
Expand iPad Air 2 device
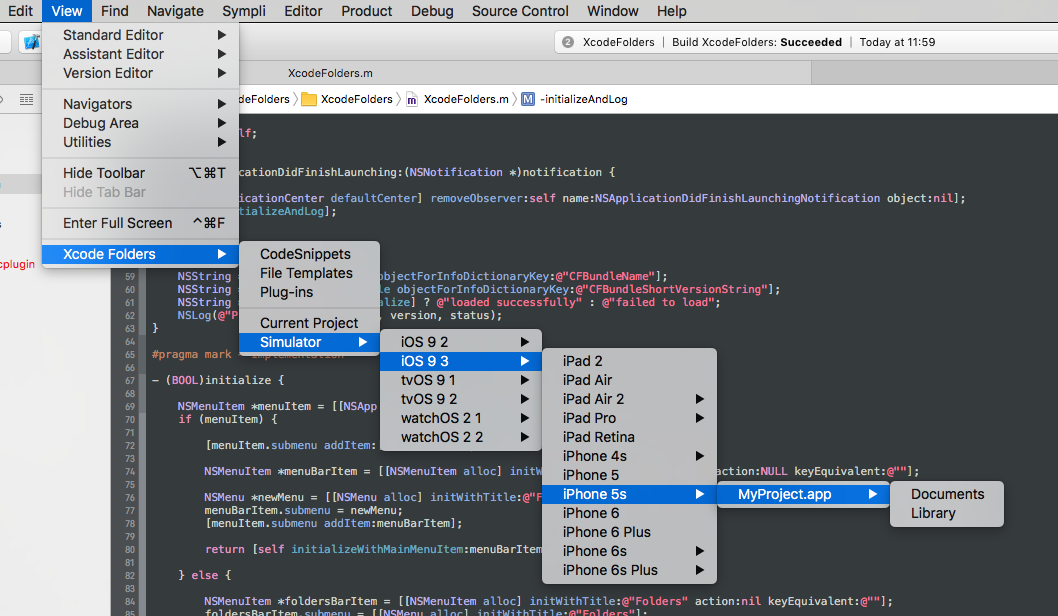click(x=630, y=398)
